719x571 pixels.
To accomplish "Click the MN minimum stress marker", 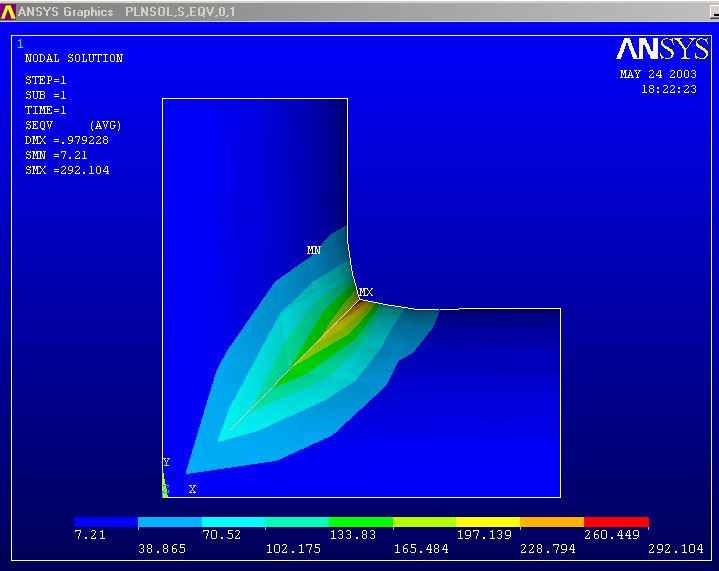I will 313,250.
